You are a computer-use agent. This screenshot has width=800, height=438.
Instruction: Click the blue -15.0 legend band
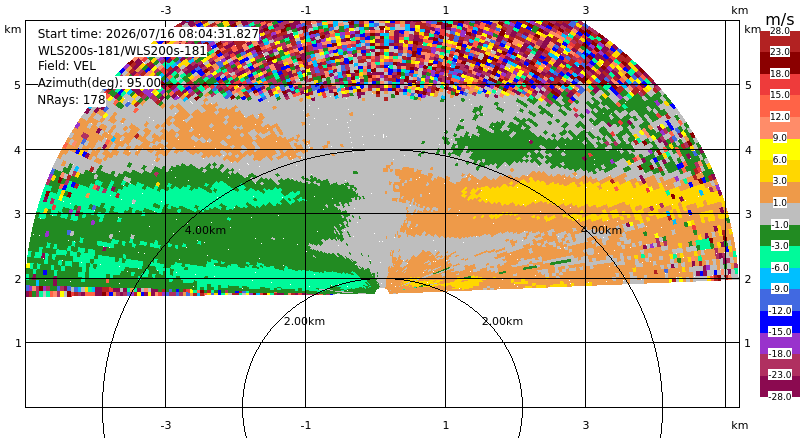(780, 322)
